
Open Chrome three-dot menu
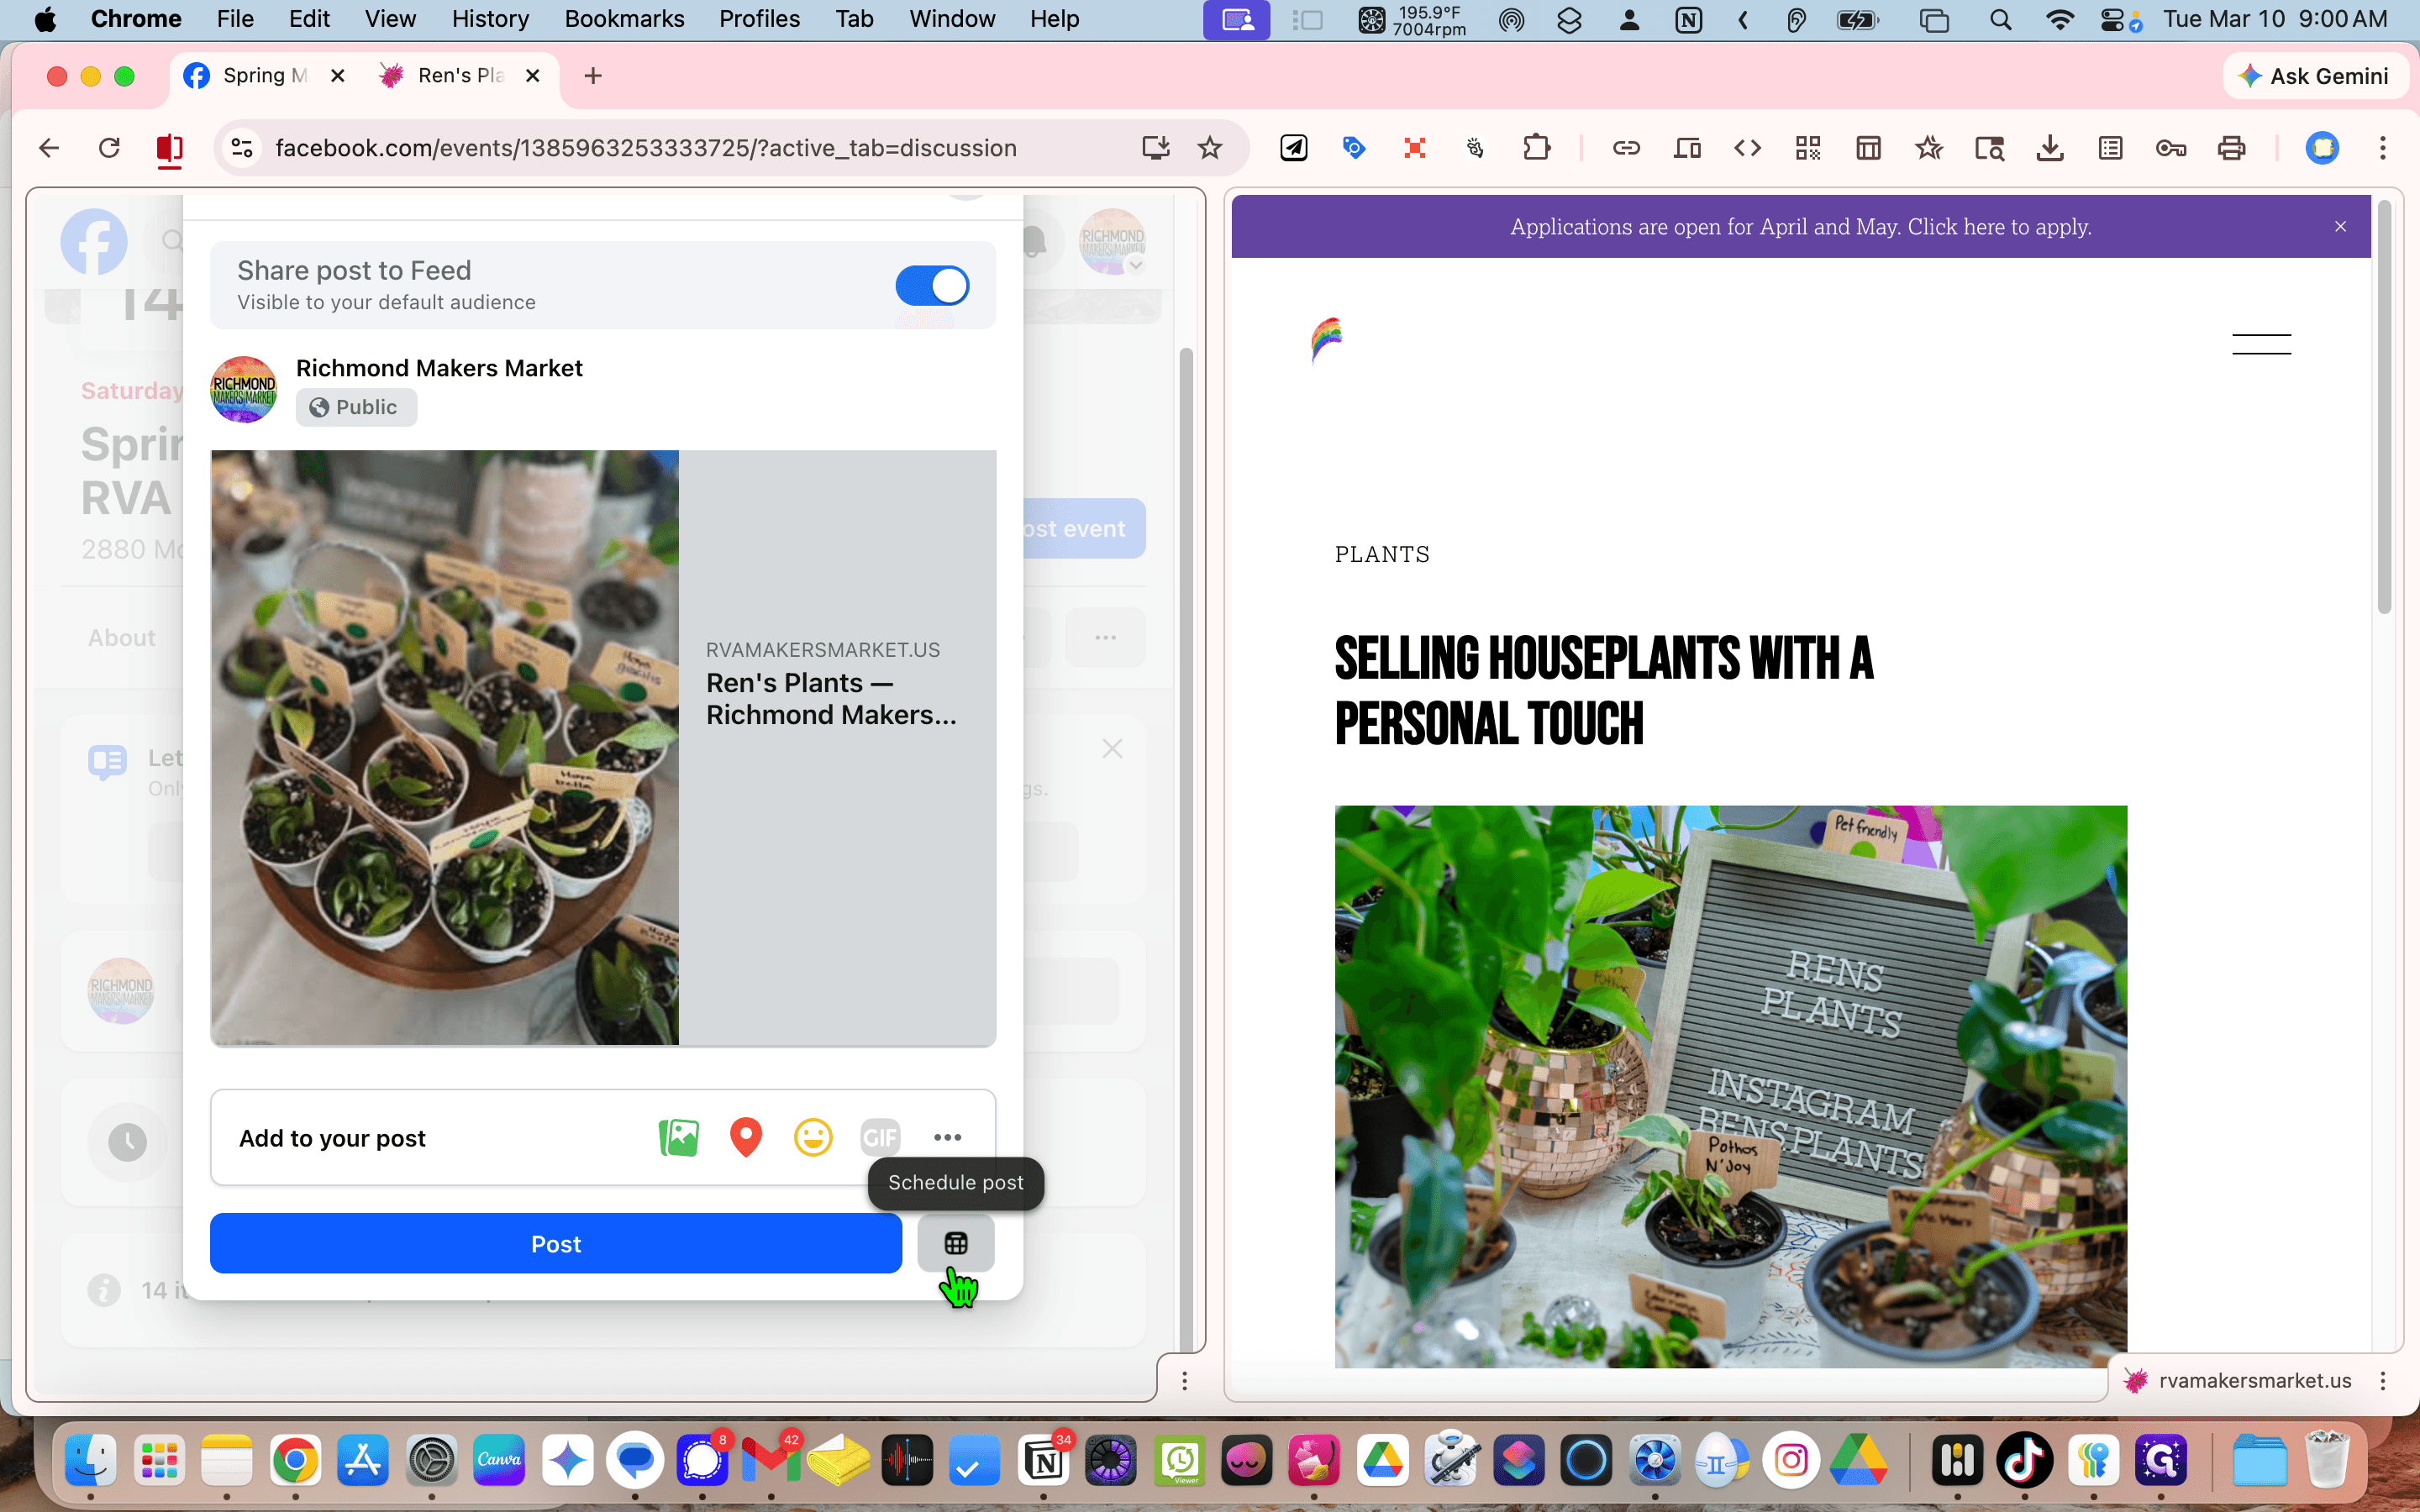coord(2383,148)
